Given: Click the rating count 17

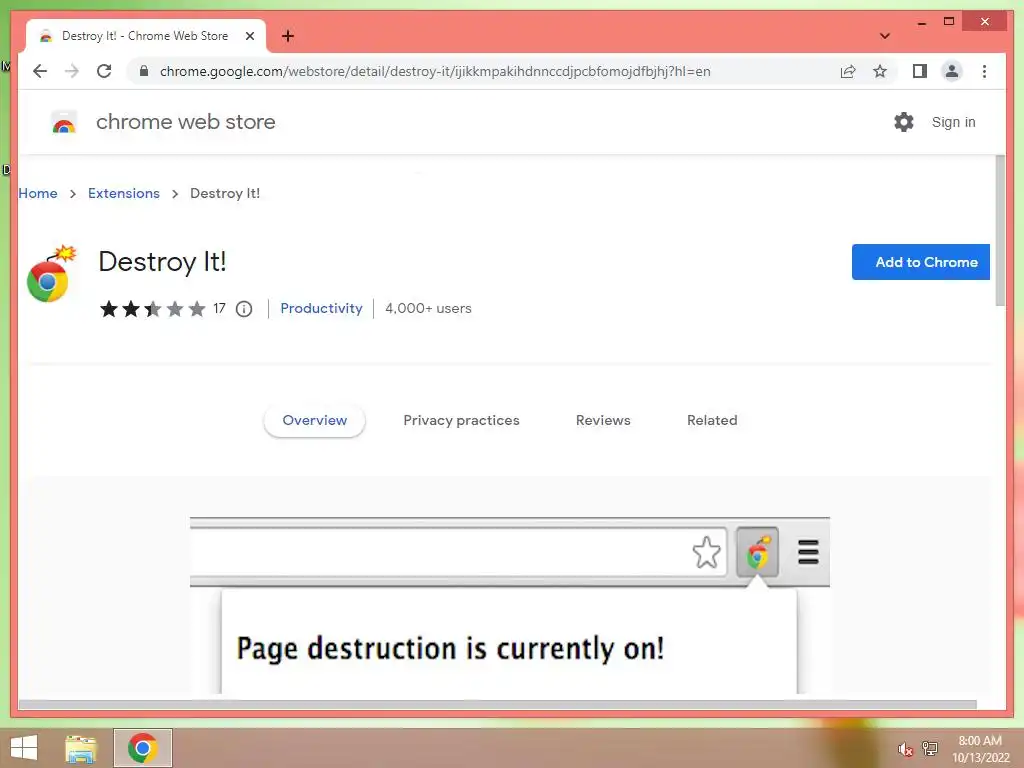Looking at the screenshot, I should [x=219, y=308].
